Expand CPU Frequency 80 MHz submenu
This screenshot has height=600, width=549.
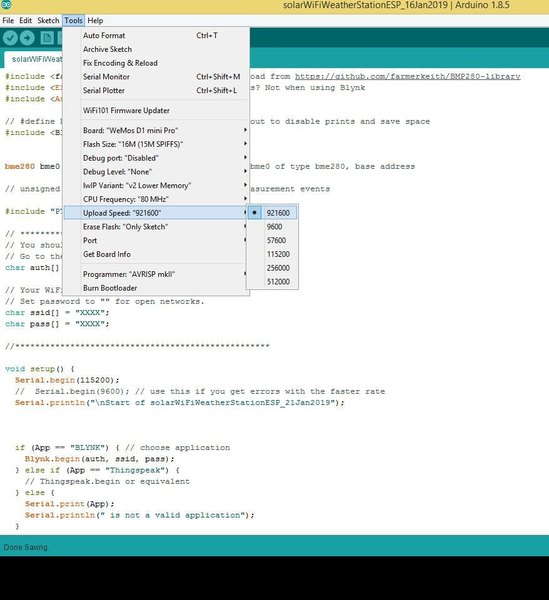[156, 199]
